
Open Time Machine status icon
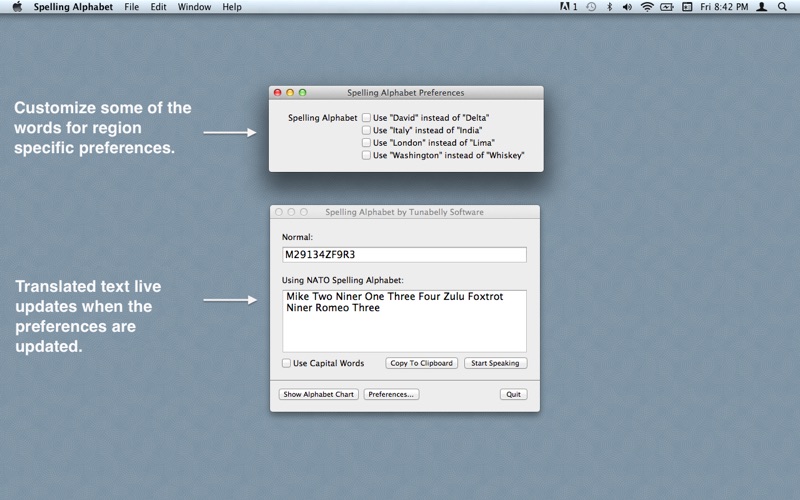591,7
